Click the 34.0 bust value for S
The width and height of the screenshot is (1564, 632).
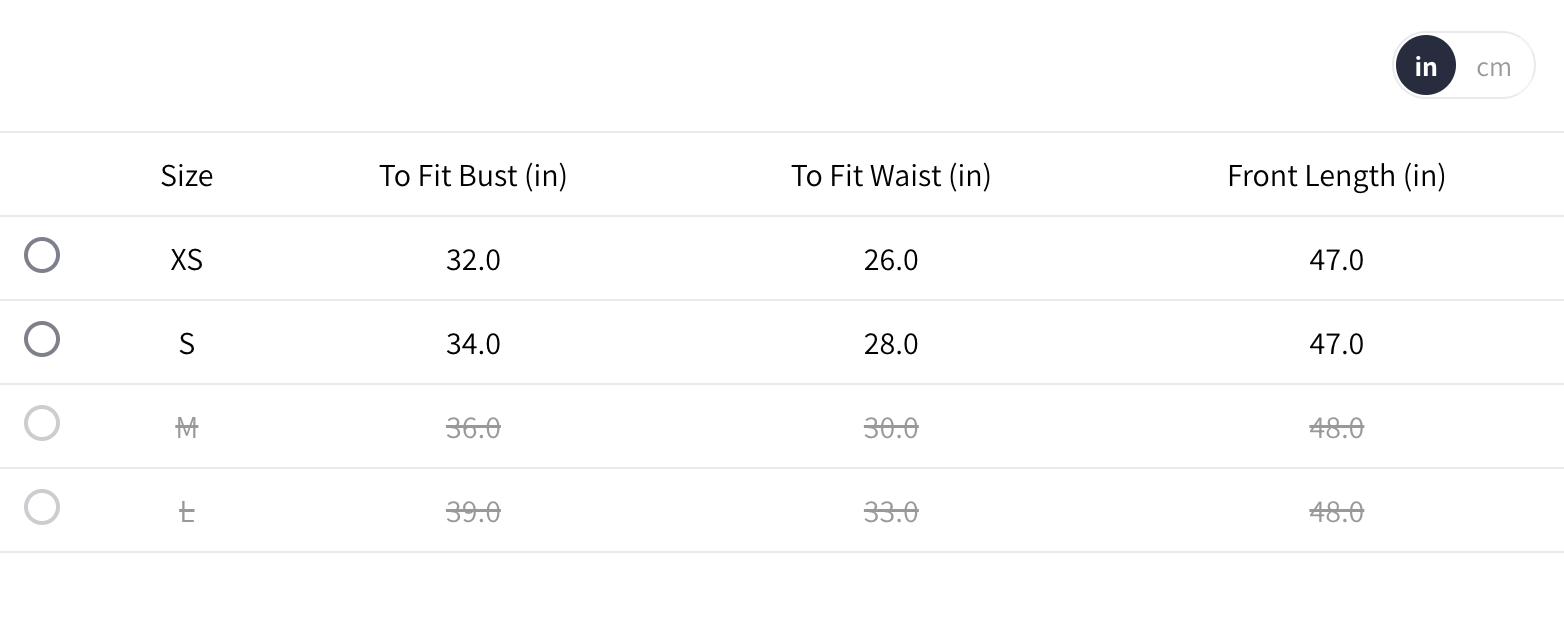pyautogui.click(x=473, y=344)
